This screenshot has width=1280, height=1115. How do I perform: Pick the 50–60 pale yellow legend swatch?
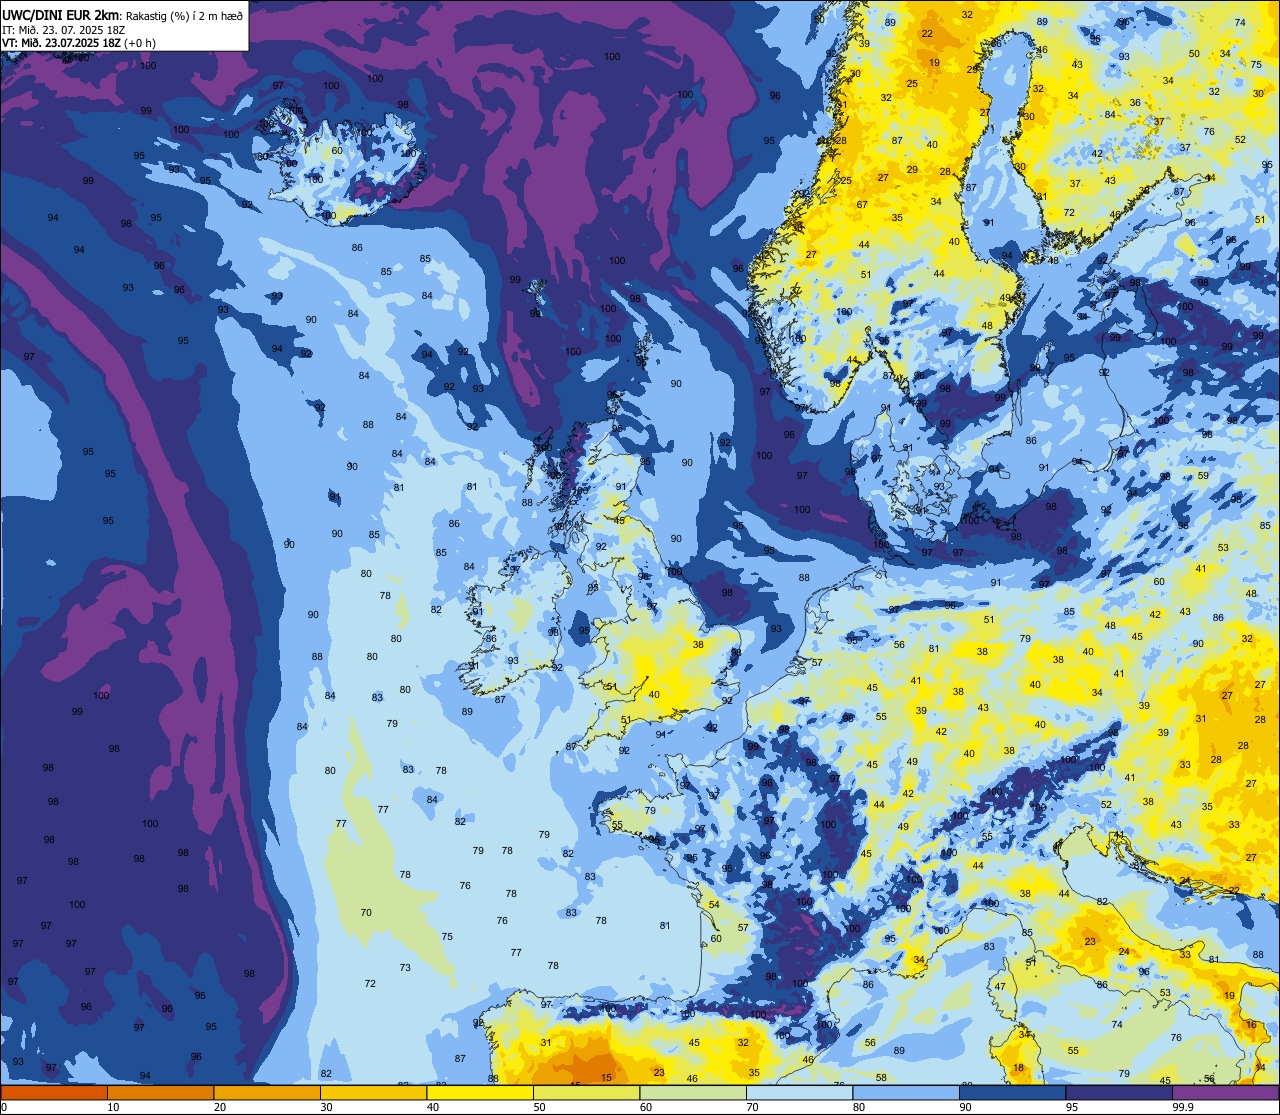(586, 1092)
